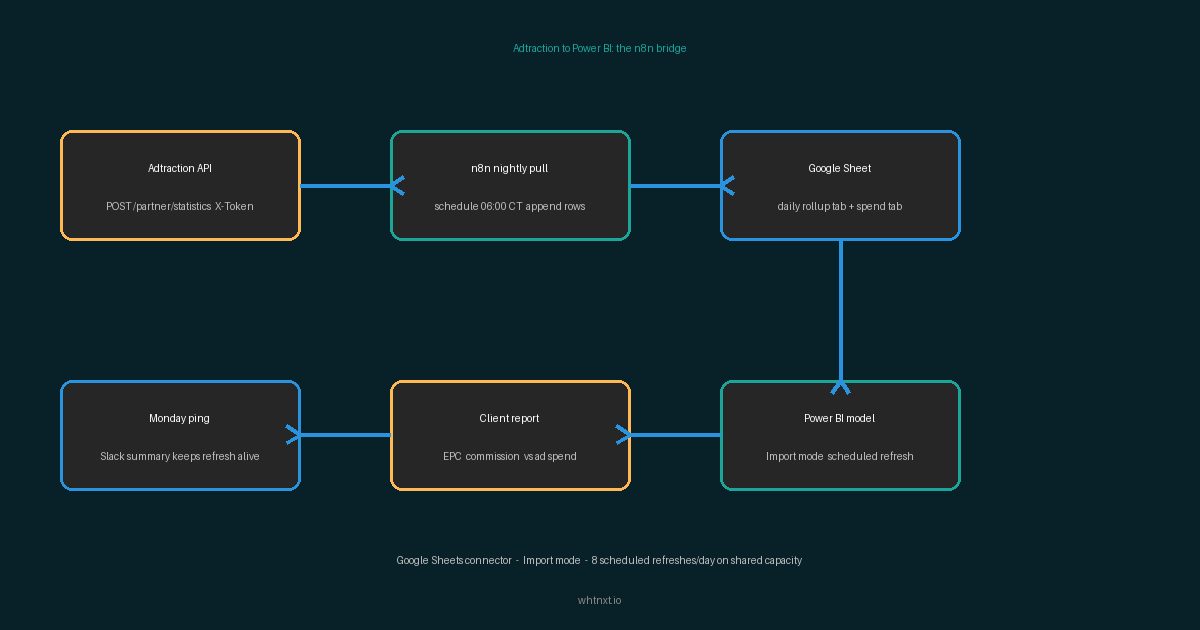Select the n8n nightly pull node box

tap(510, 185)
